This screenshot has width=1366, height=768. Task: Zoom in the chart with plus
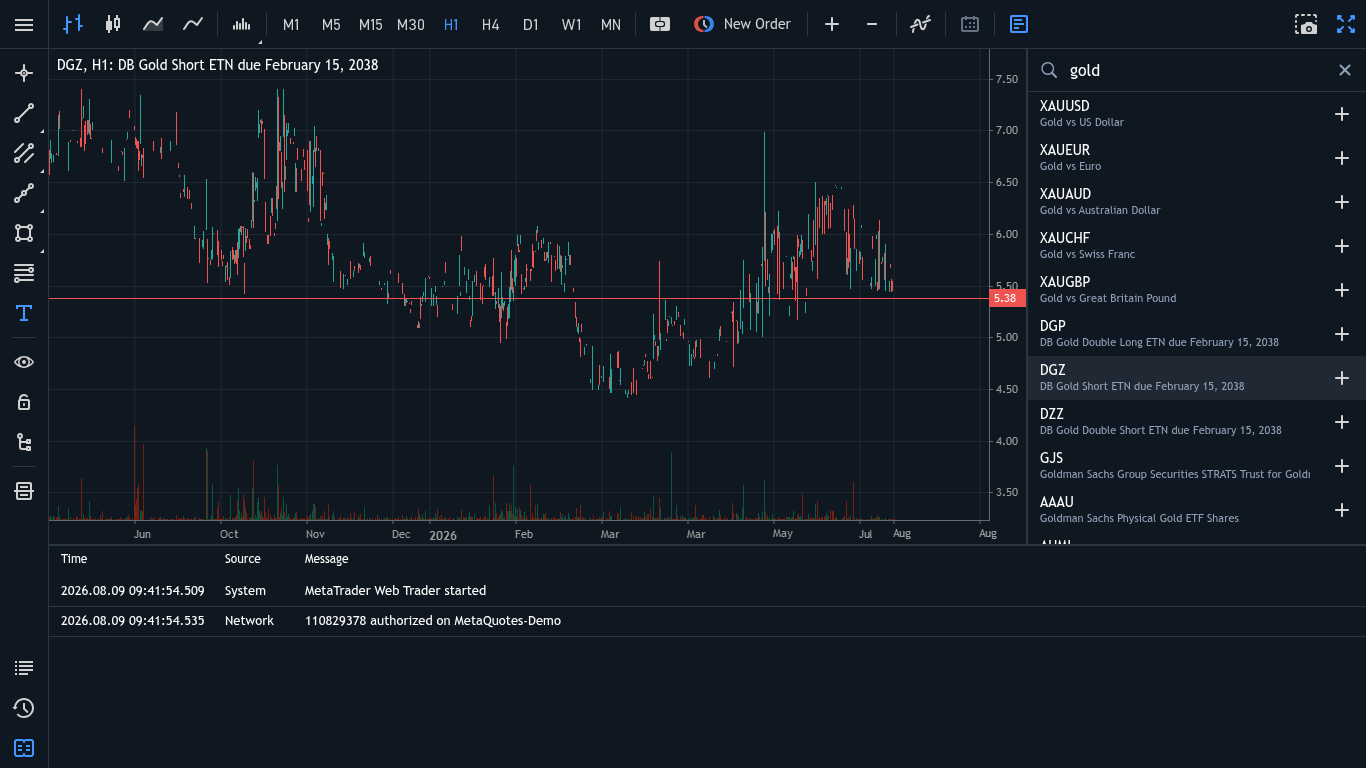pyautogui.click(x=832, y=24)
